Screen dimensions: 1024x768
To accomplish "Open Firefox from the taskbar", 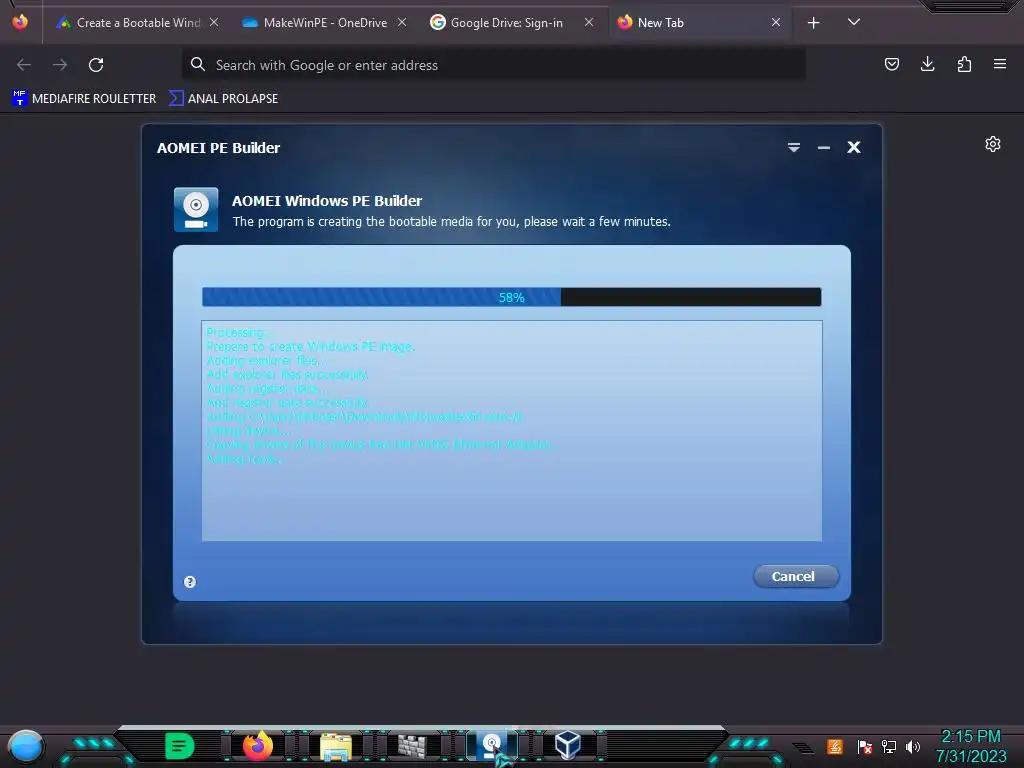I will [258, 746].
